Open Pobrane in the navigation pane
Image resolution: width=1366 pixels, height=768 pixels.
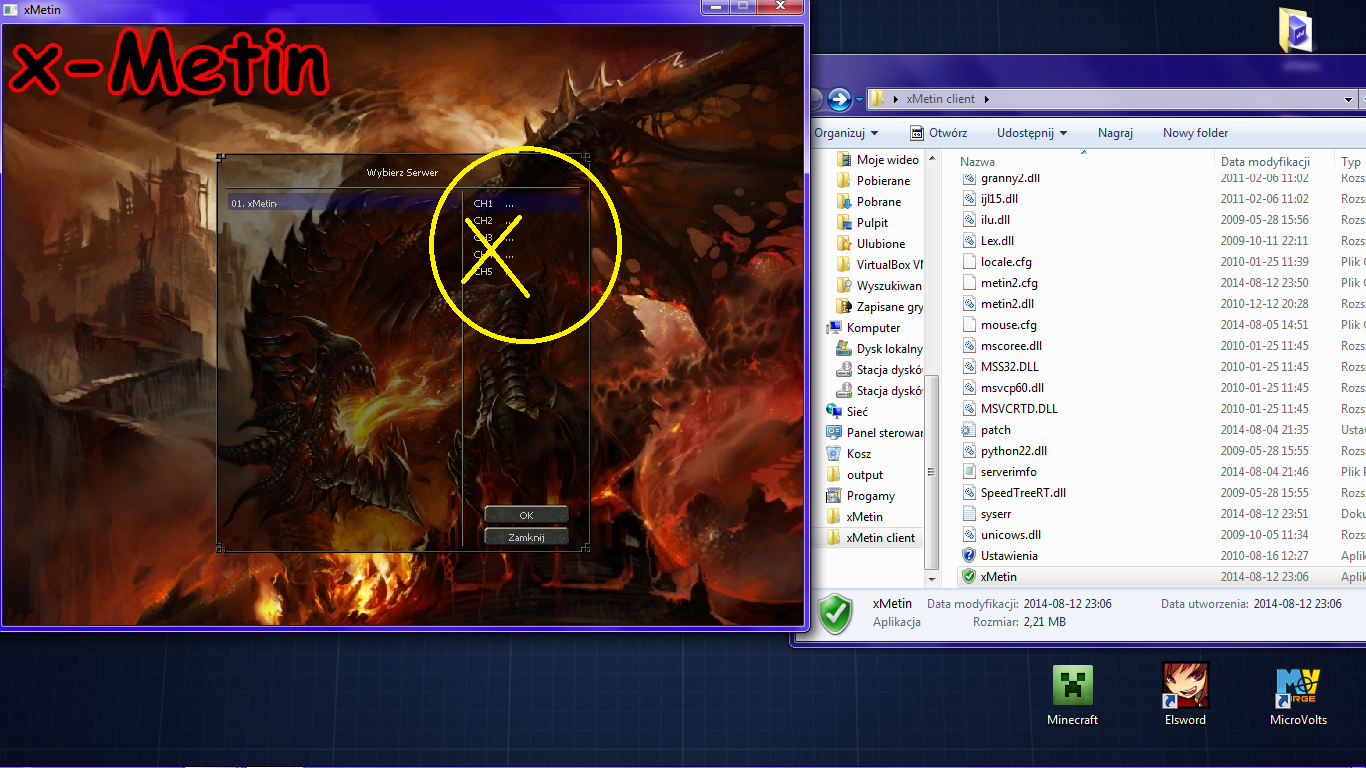(879, 202)
